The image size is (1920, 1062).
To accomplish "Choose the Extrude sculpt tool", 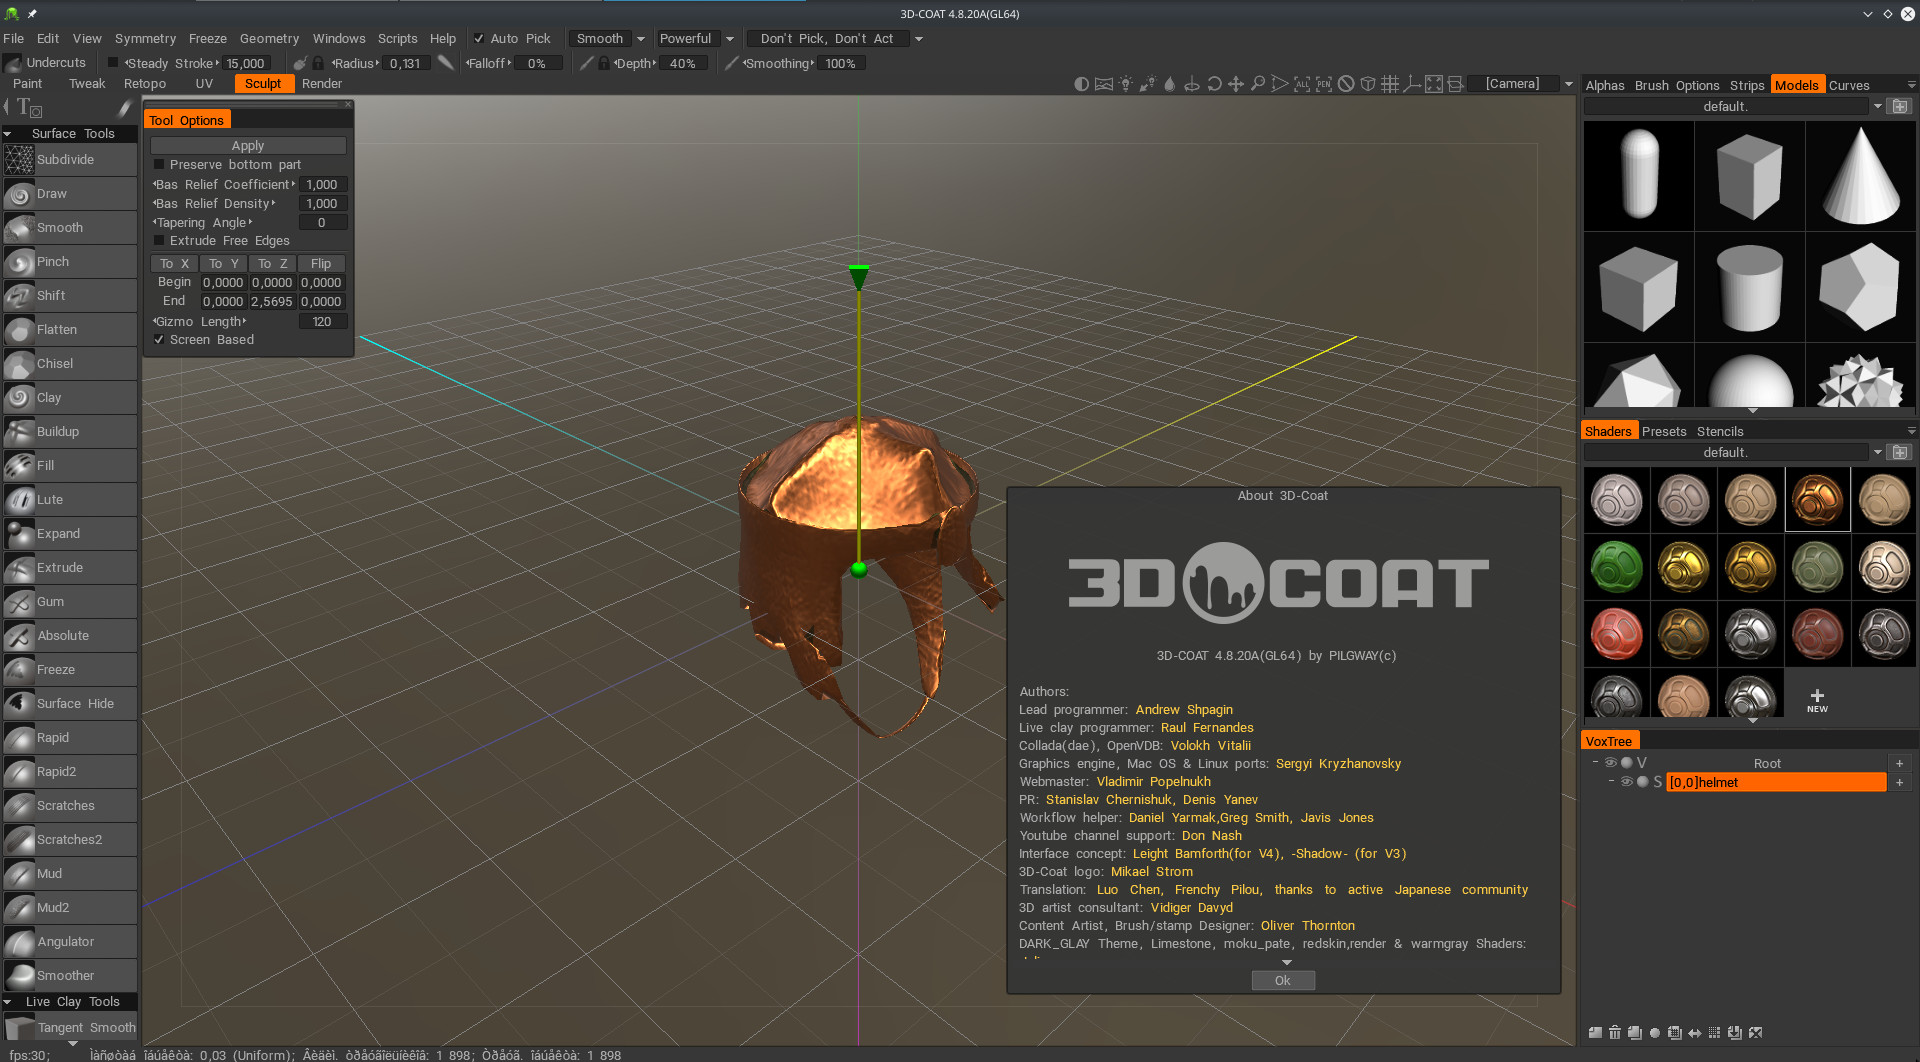I will (70, 568).
